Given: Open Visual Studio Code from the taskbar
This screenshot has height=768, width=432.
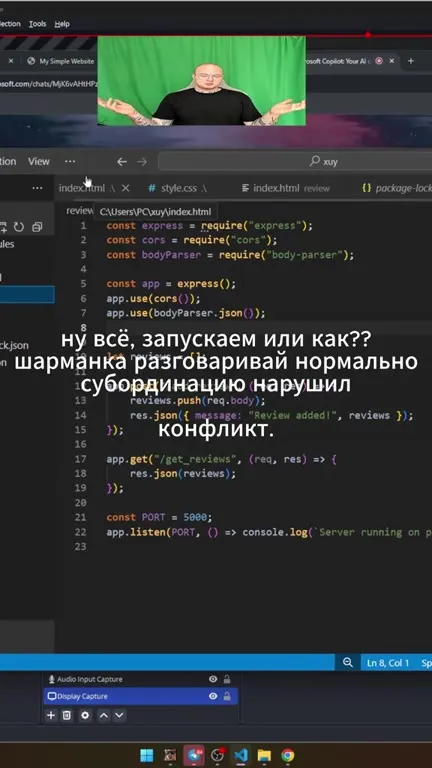Looking at the screenshot, I should [x=240, y=755].
